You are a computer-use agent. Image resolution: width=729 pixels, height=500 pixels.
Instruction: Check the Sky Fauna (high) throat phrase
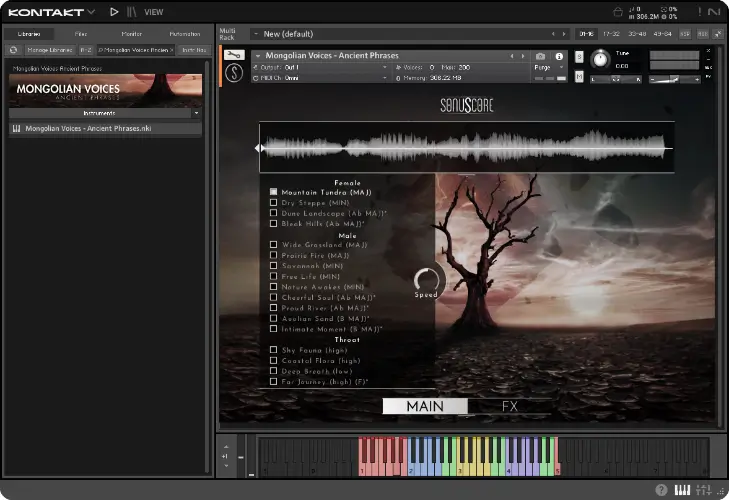pos(274,350)
